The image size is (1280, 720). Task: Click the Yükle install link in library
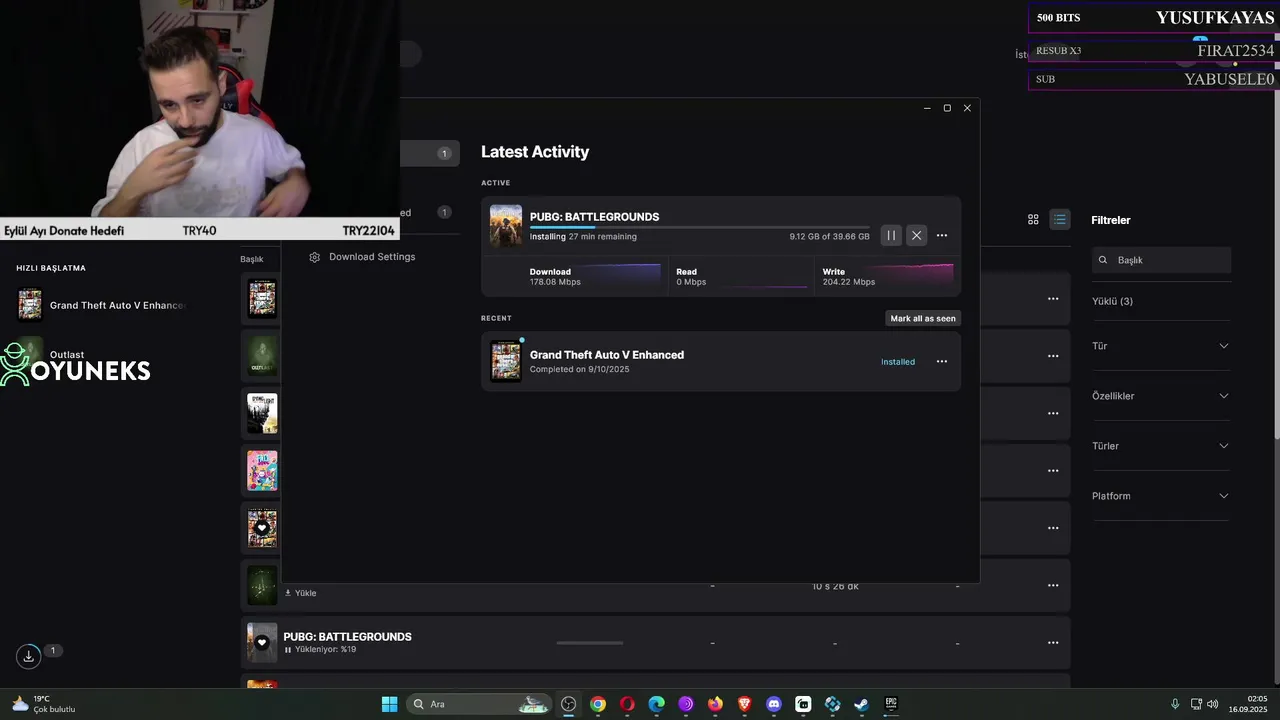click(301, 593)
